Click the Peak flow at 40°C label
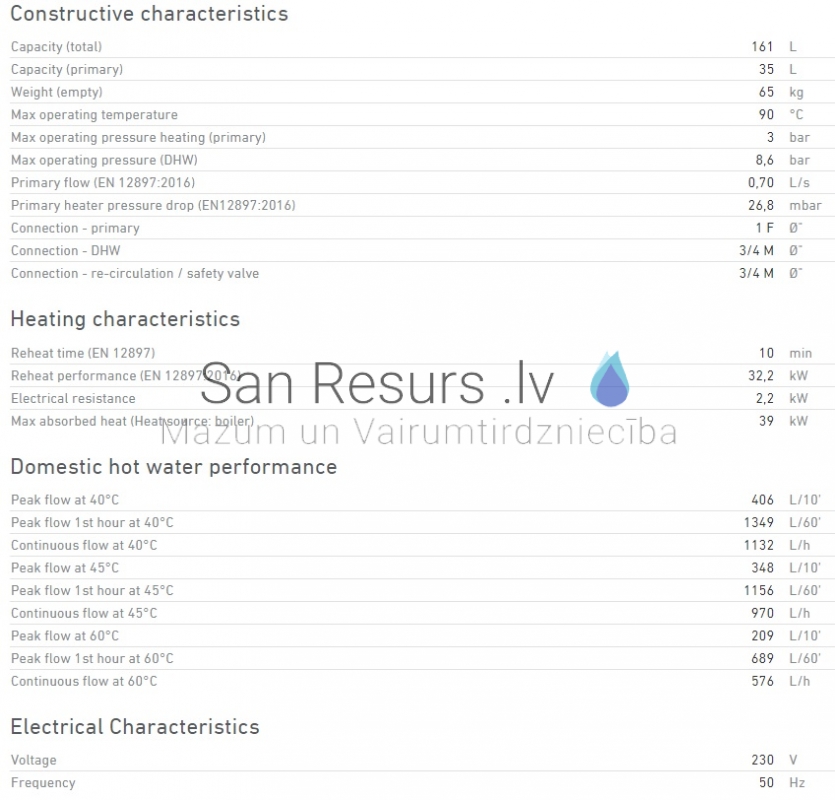 click(65, 500)
